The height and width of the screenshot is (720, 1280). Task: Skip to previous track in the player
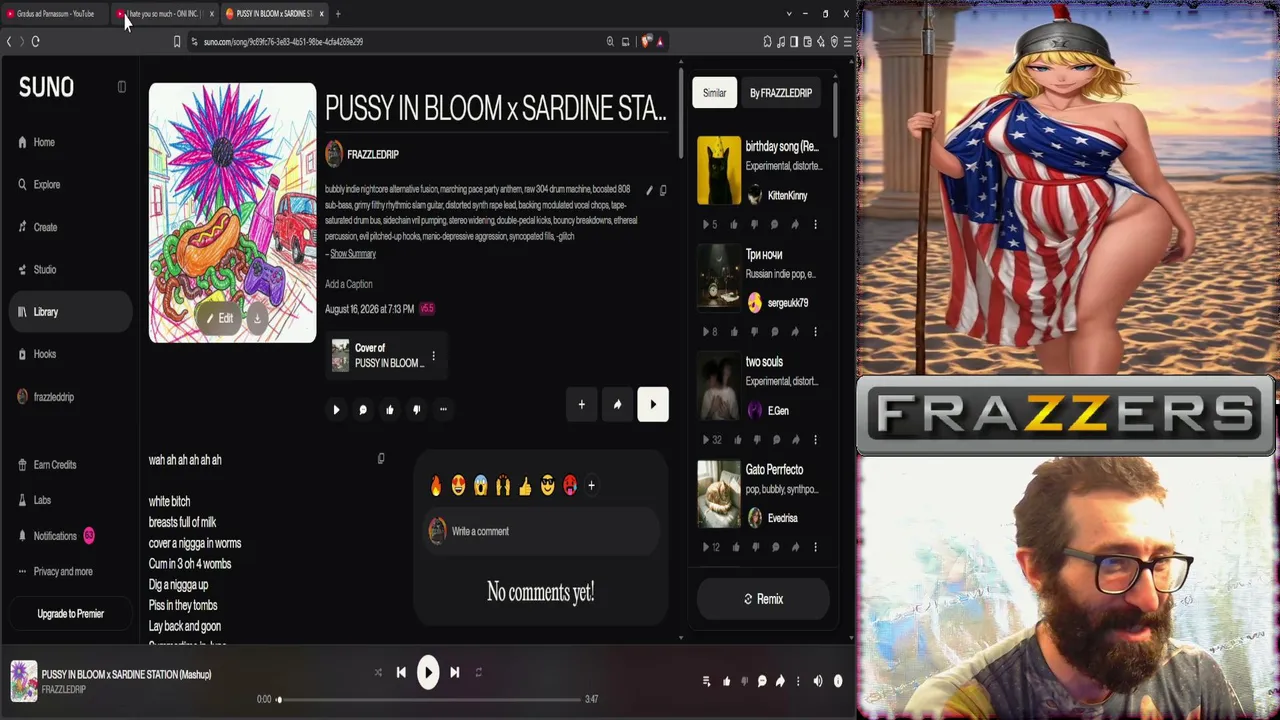401,673
